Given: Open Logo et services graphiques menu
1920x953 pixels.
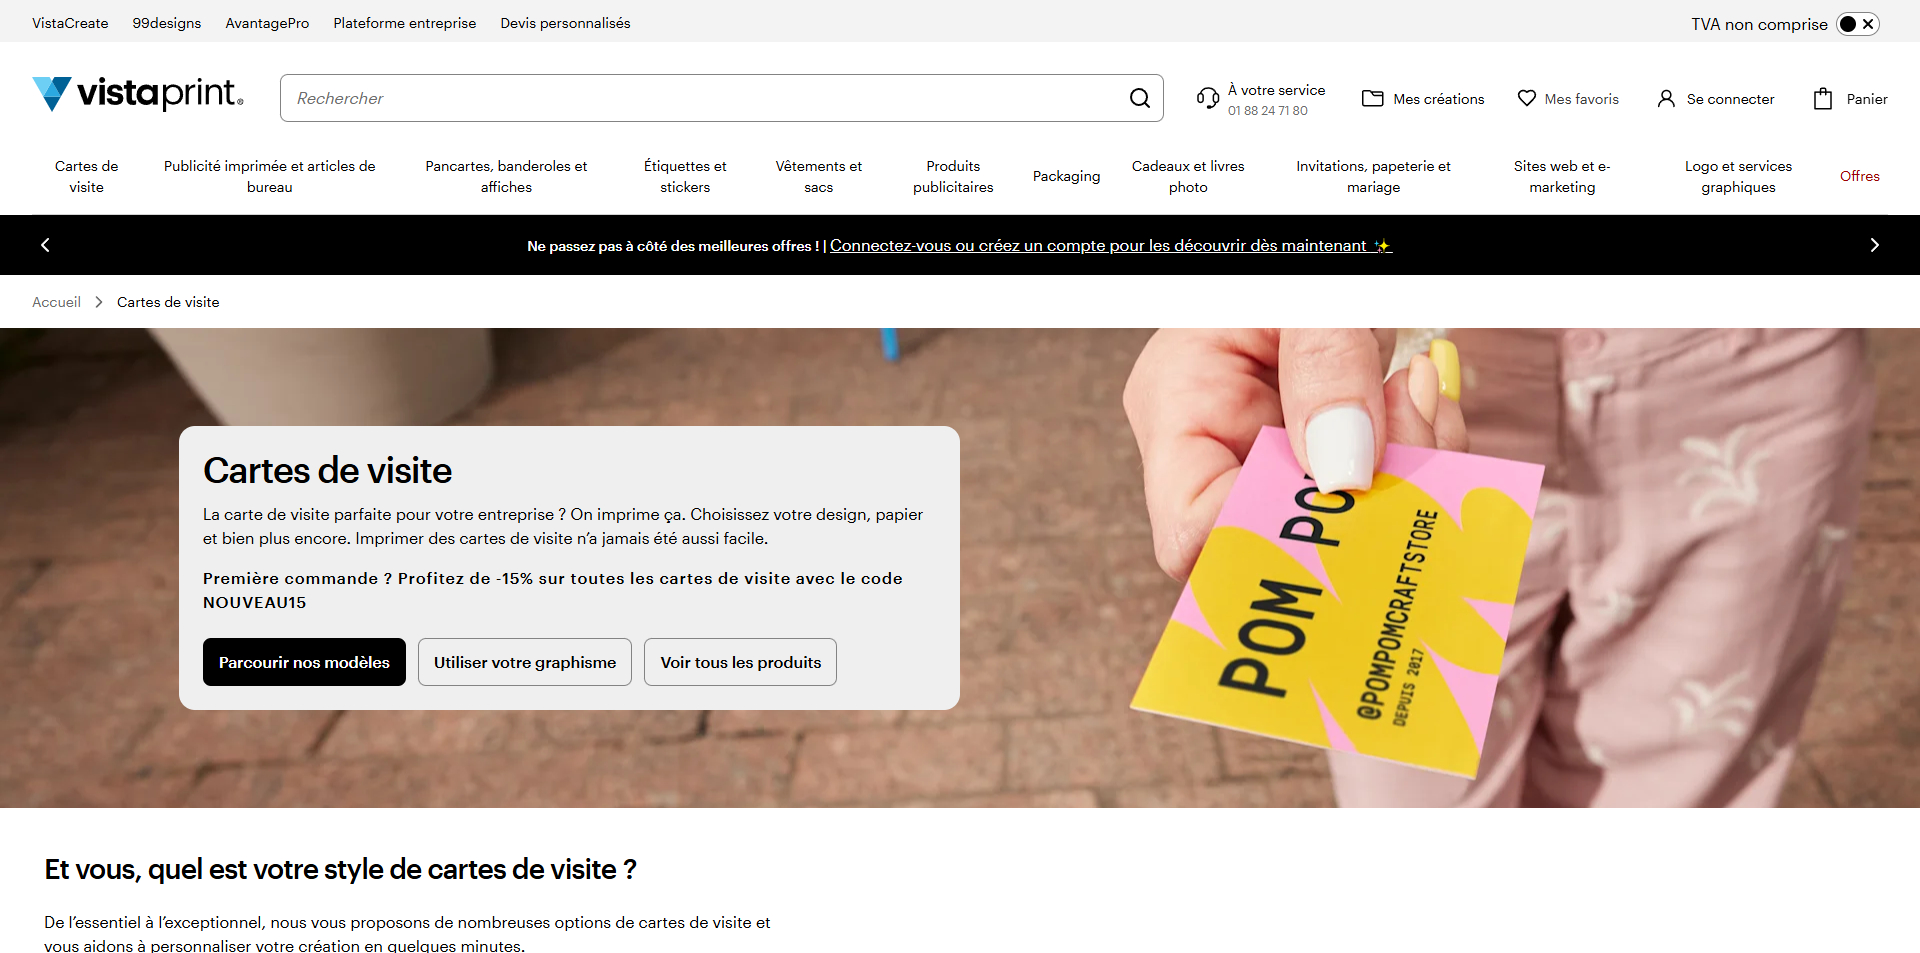Looking at the screenshot, I should coord(1738,176).
